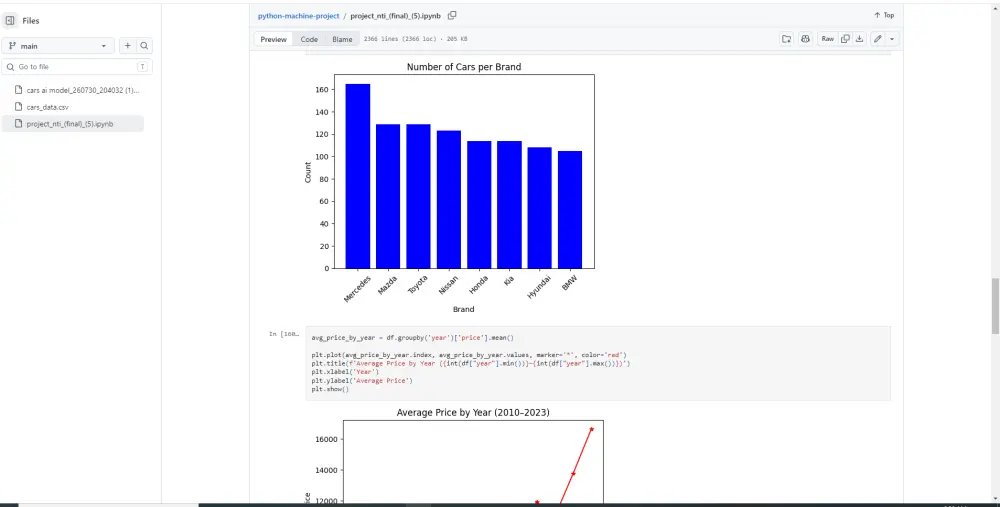View the Raw file contents

point(827,39)
